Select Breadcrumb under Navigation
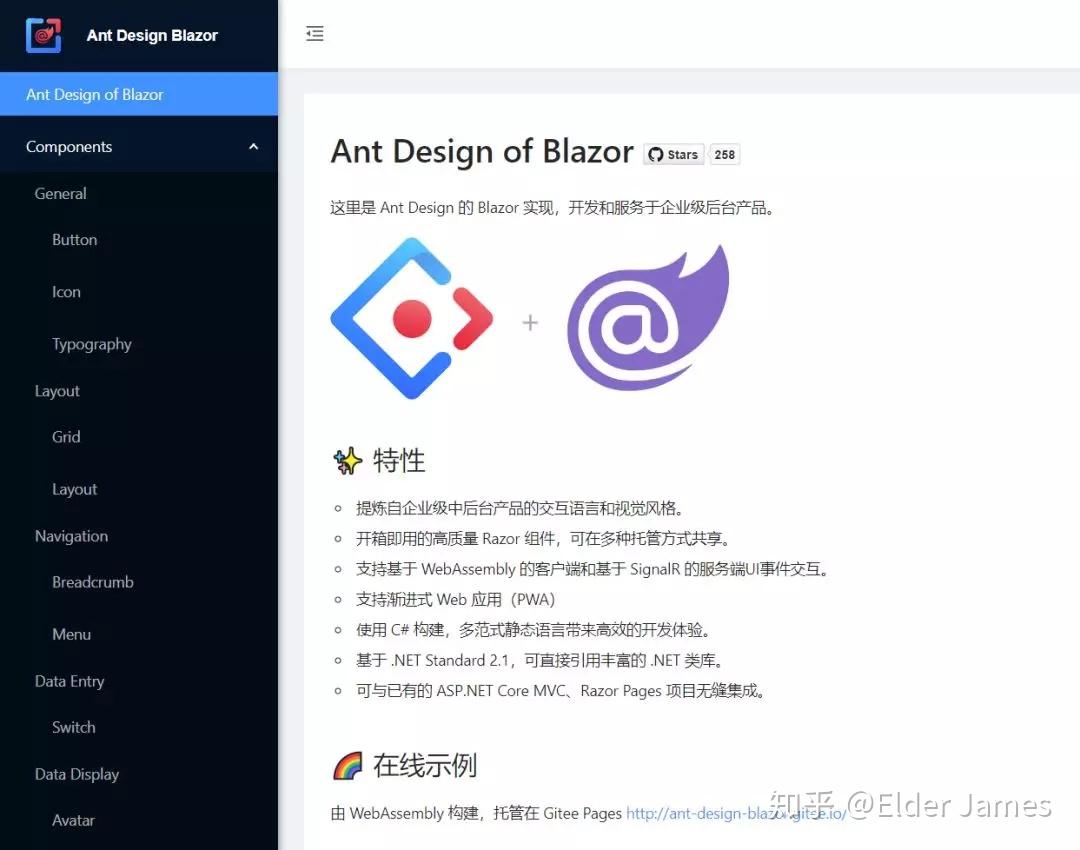1080x850 pixels. [x=92, y=582]
